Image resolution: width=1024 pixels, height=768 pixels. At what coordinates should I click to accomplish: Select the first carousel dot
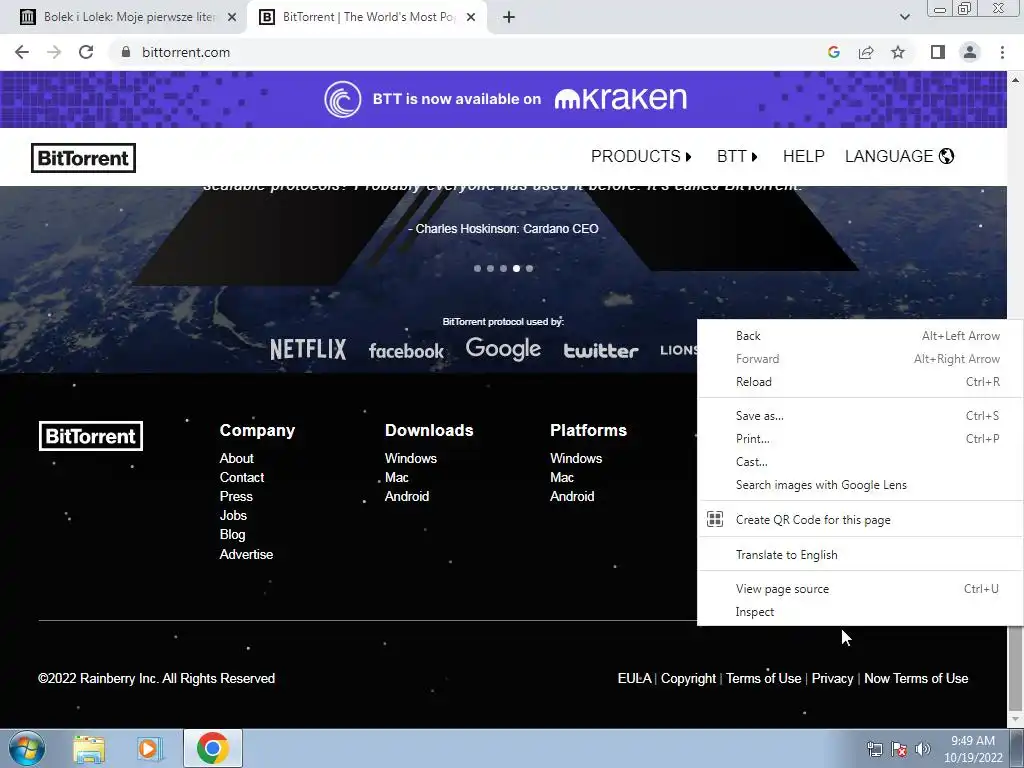click(477, 268)
